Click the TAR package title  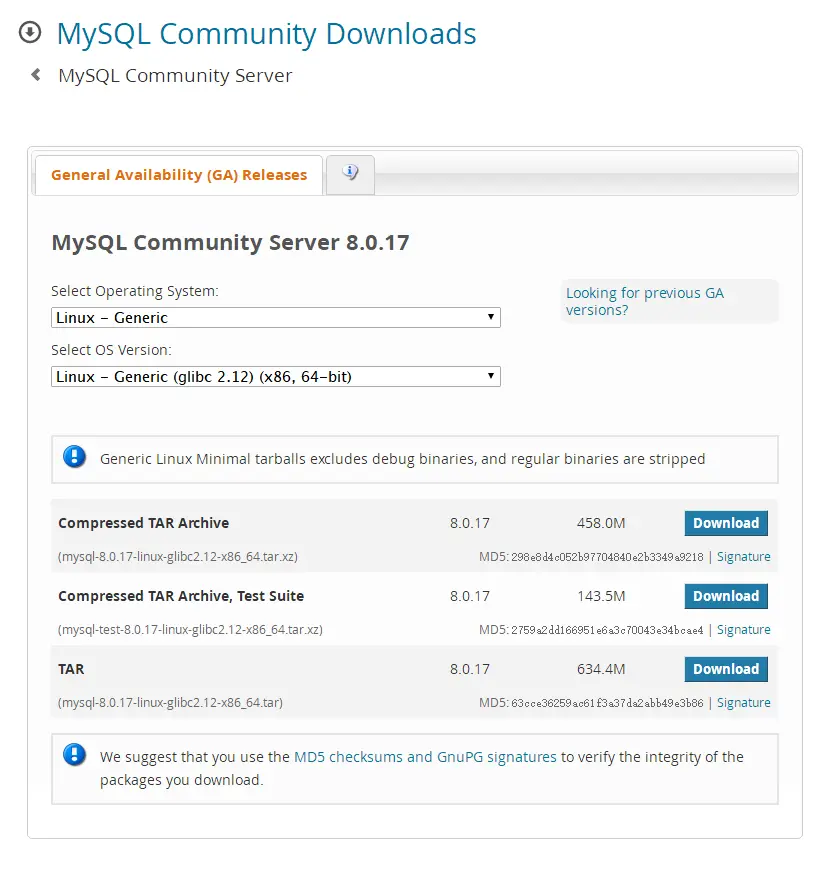pos(71,669)
